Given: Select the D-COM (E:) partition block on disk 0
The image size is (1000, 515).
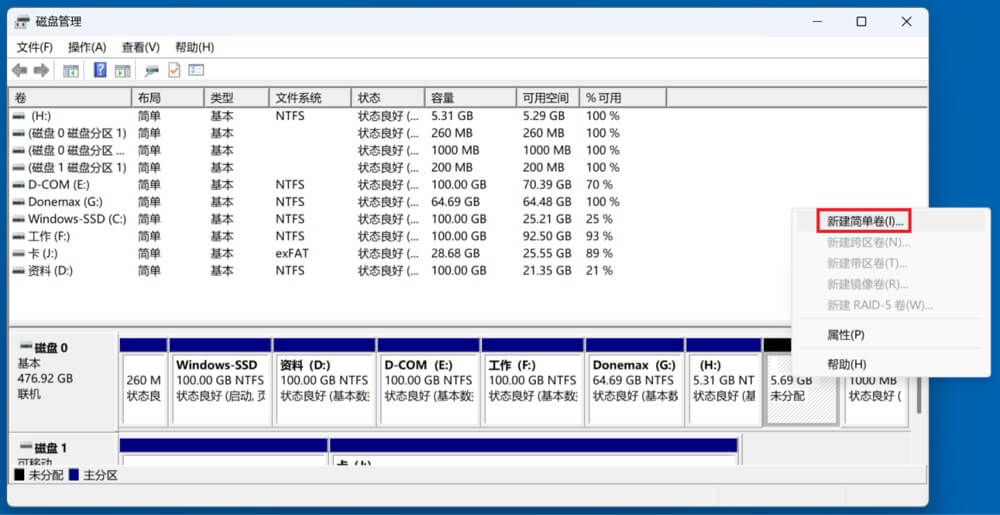Looking at the screenshot, I should pyautogui.click(x=427, y=381).
